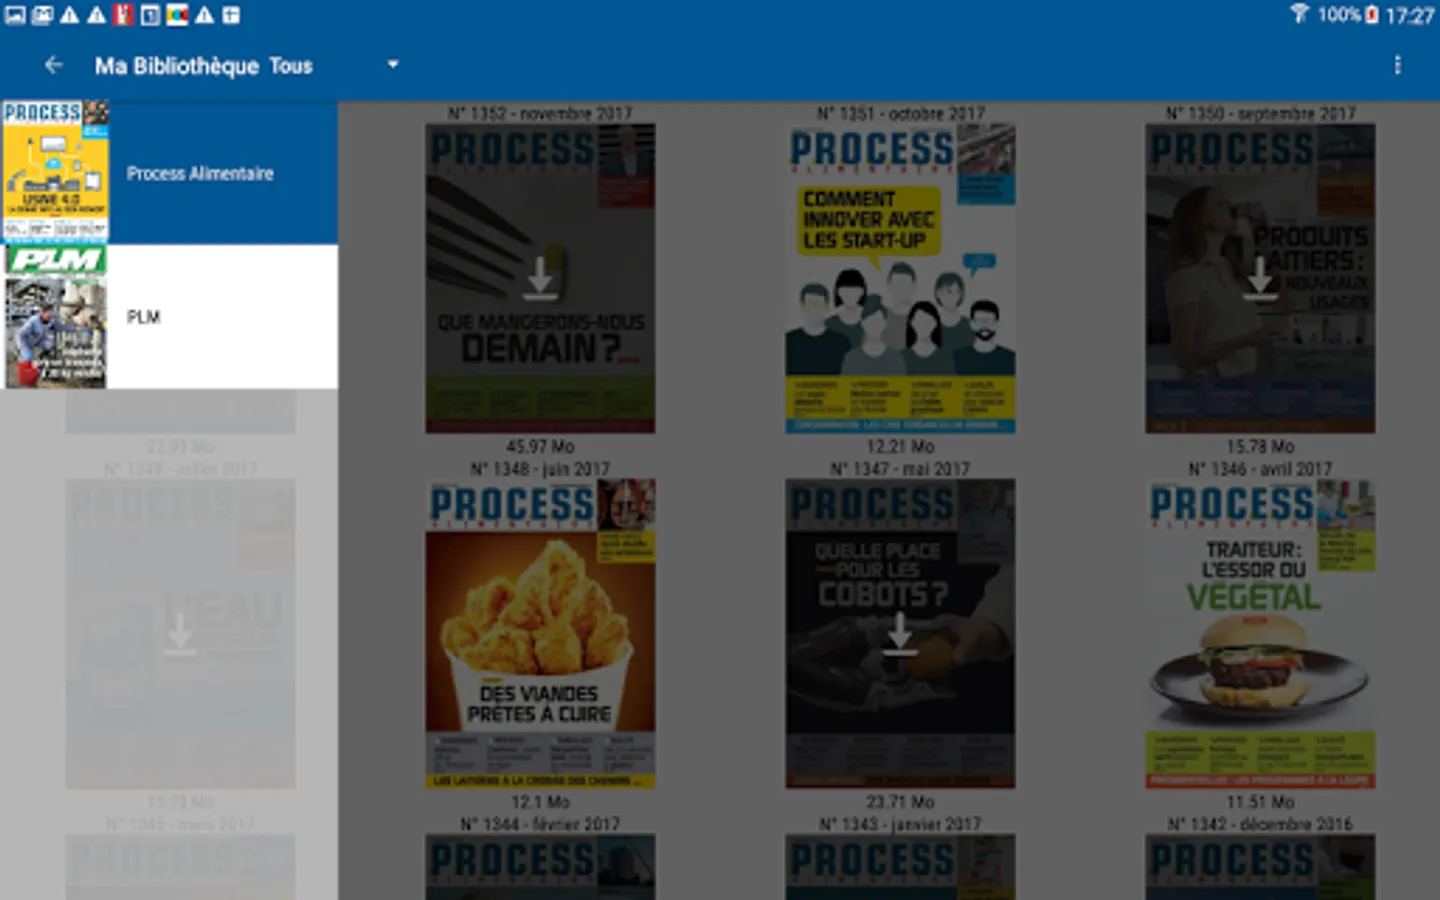The image size is (1440, 900).
Task: Click the 'N° 1348 - juin 2017' label
Action: pyautogui.click(x=540, y=468)
